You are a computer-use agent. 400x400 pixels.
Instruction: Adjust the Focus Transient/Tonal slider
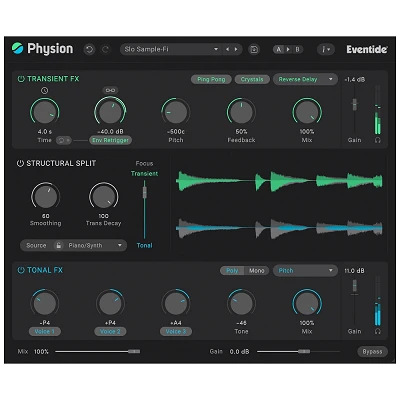145,192
